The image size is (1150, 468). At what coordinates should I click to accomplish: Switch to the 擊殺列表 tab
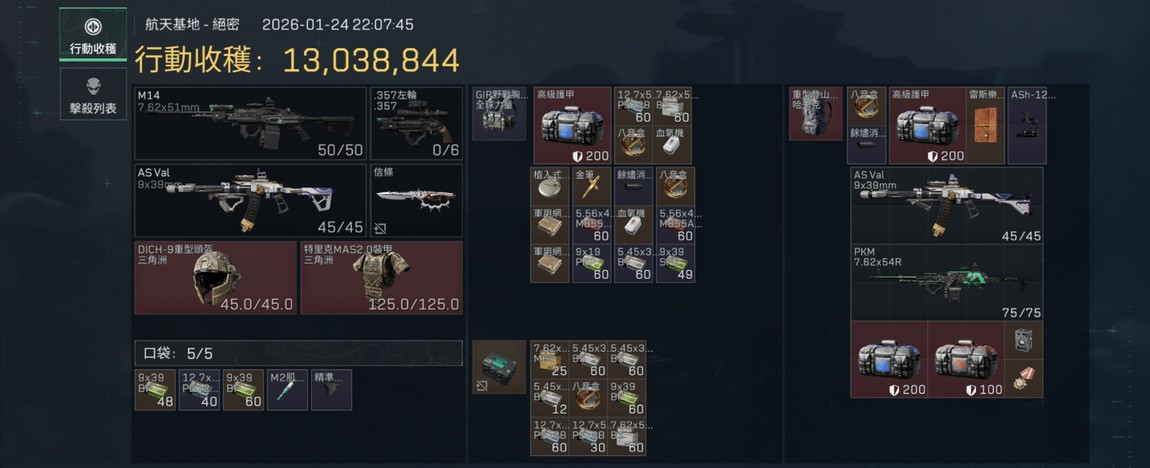pyautogui.click(x=93, y=95)
